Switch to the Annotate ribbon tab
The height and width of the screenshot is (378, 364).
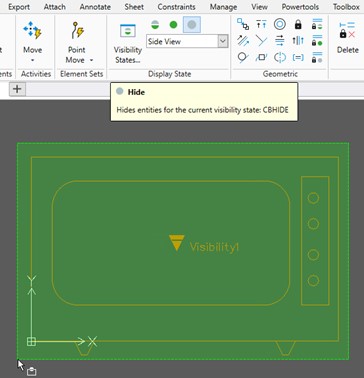[x=95, y=7]
